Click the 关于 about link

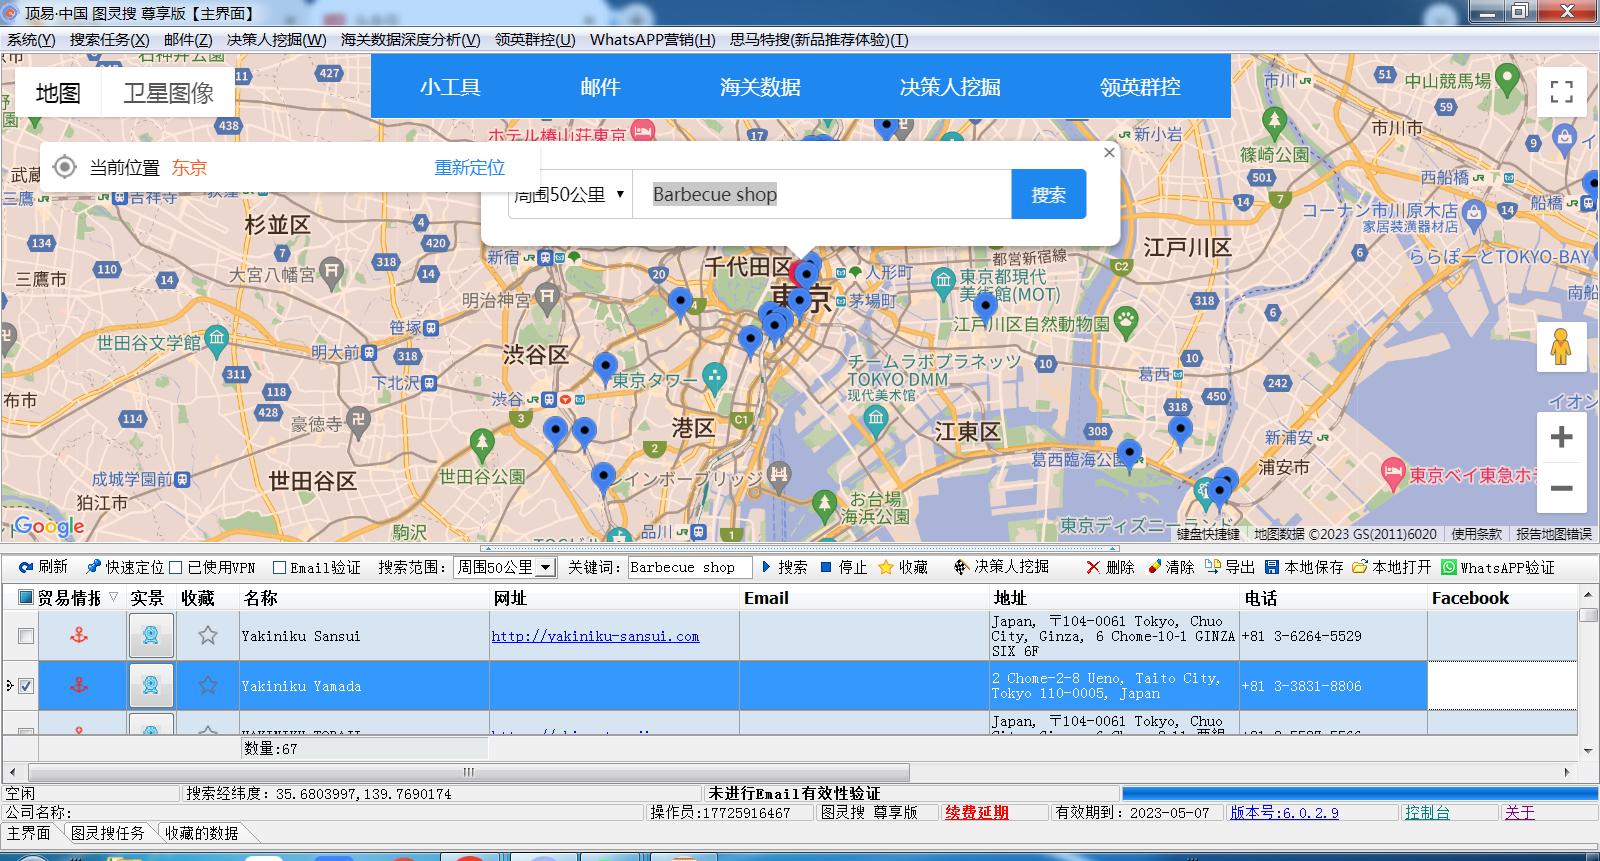click(x=1519, y=813)
